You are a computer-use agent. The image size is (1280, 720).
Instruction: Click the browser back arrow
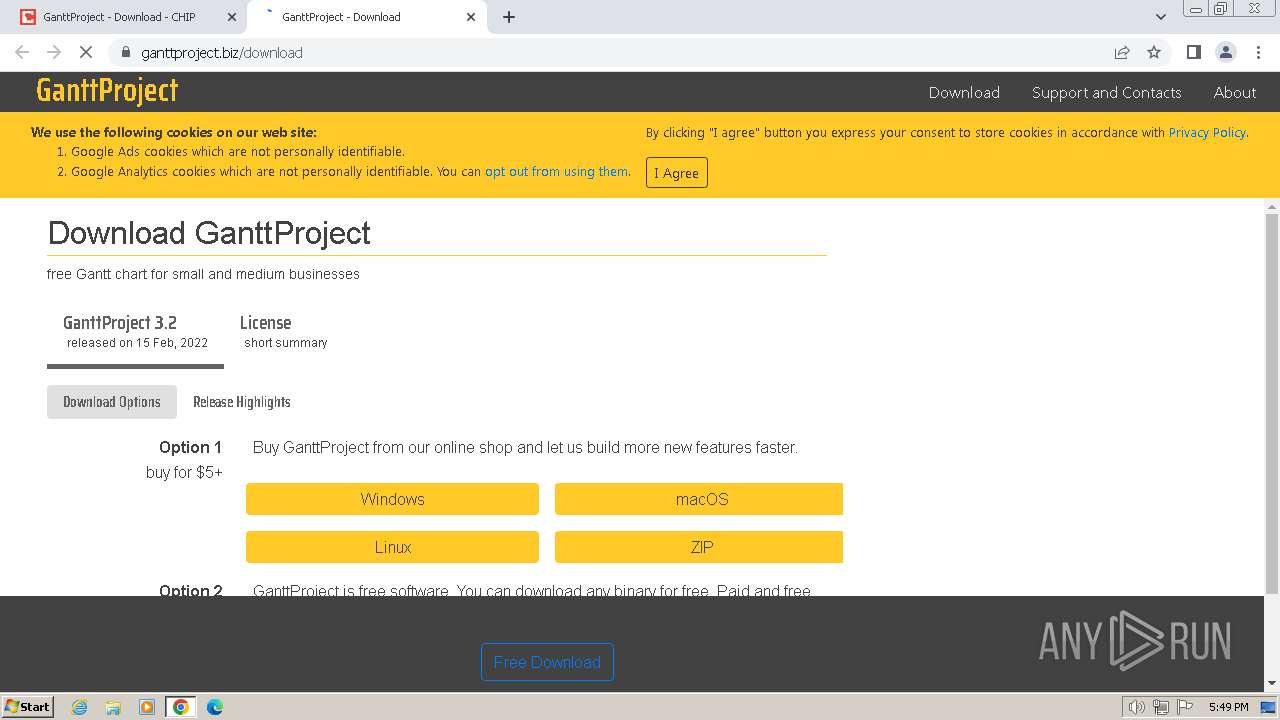click(x=22, y=52)
